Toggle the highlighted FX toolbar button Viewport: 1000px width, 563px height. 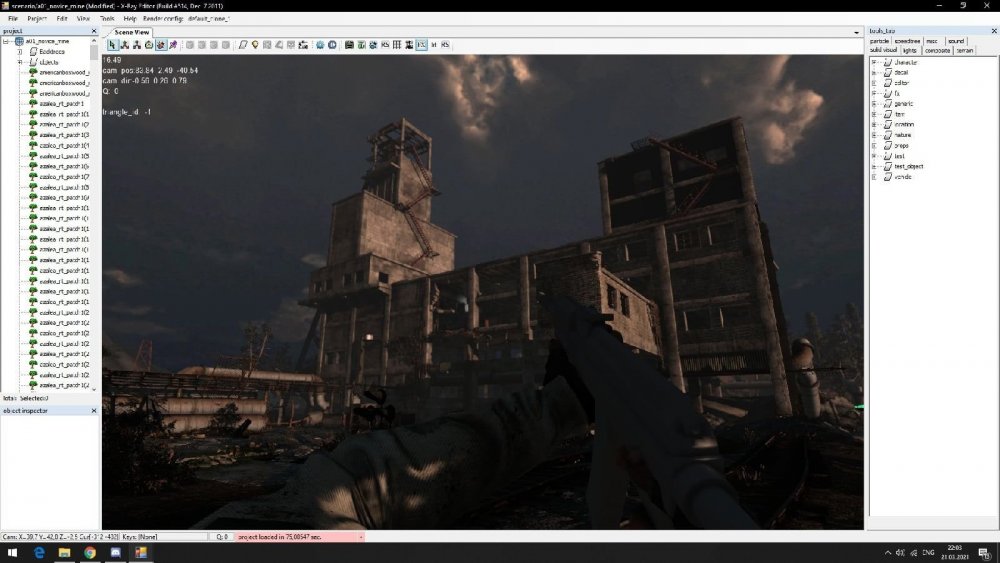tap(422, 45)
